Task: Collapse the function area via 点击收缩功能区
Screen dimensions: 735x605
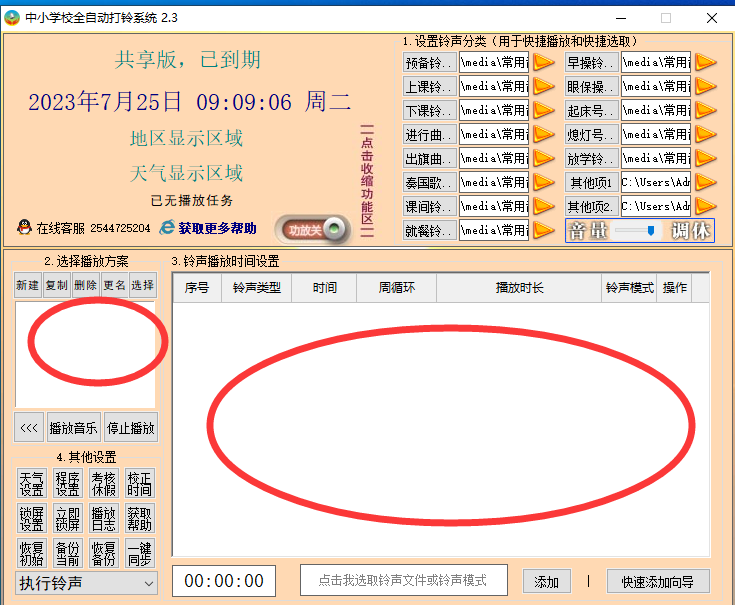Action: [x=367, y=181]
